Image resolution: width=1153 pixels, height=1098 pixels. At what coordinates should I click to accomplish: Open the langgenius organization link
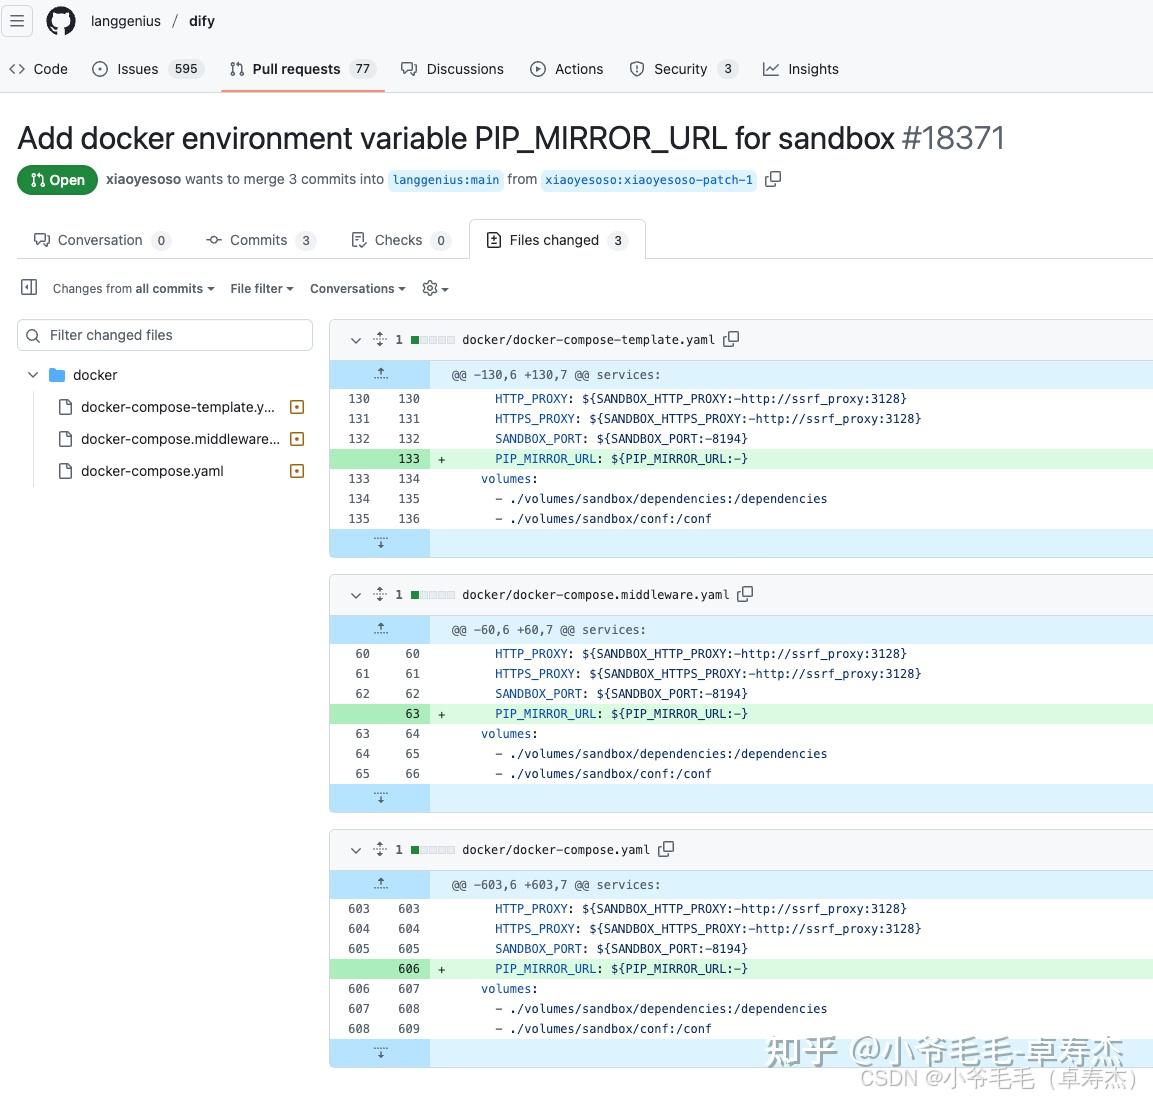[125, 21]
